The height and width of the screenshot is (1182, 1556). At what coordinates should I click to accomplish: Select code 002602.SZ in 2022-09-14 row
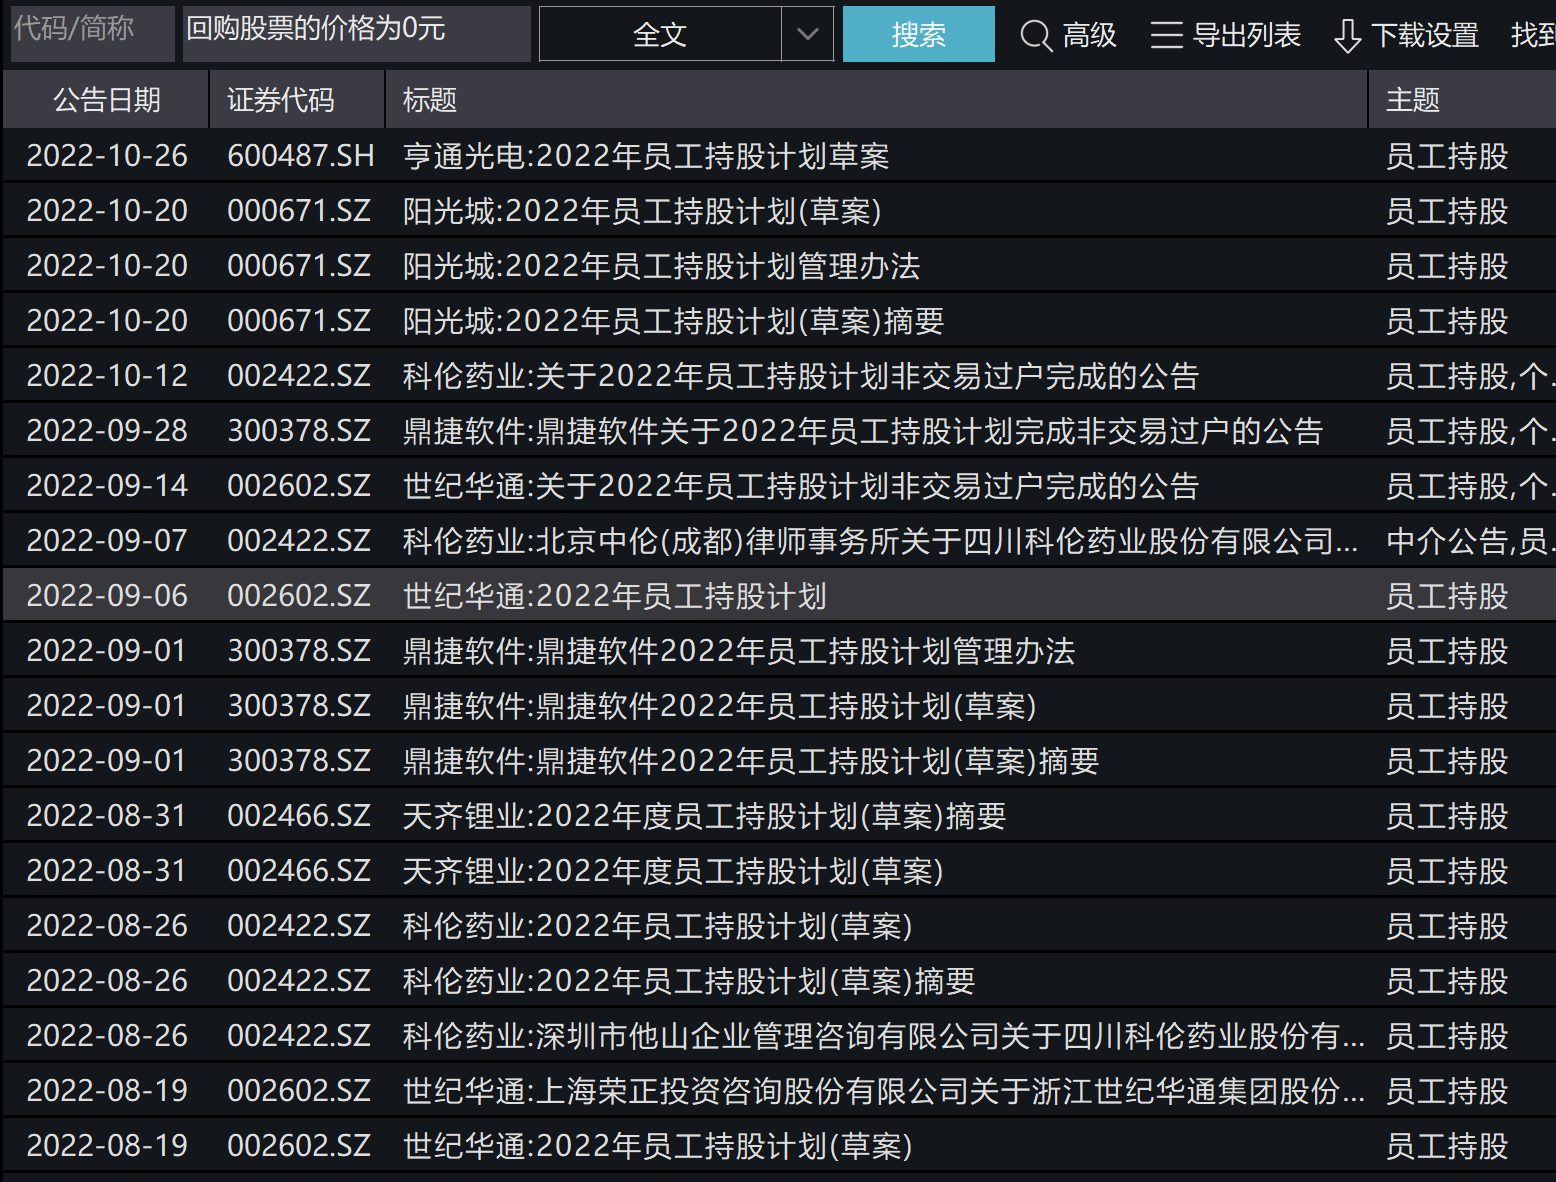click(299, 486)
